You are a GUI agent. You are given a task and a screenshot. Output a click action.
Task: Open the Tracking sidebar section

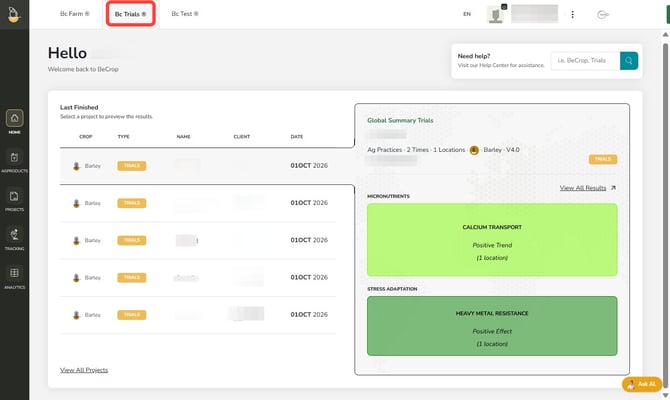pyautogui.click(x=15, y=239)
